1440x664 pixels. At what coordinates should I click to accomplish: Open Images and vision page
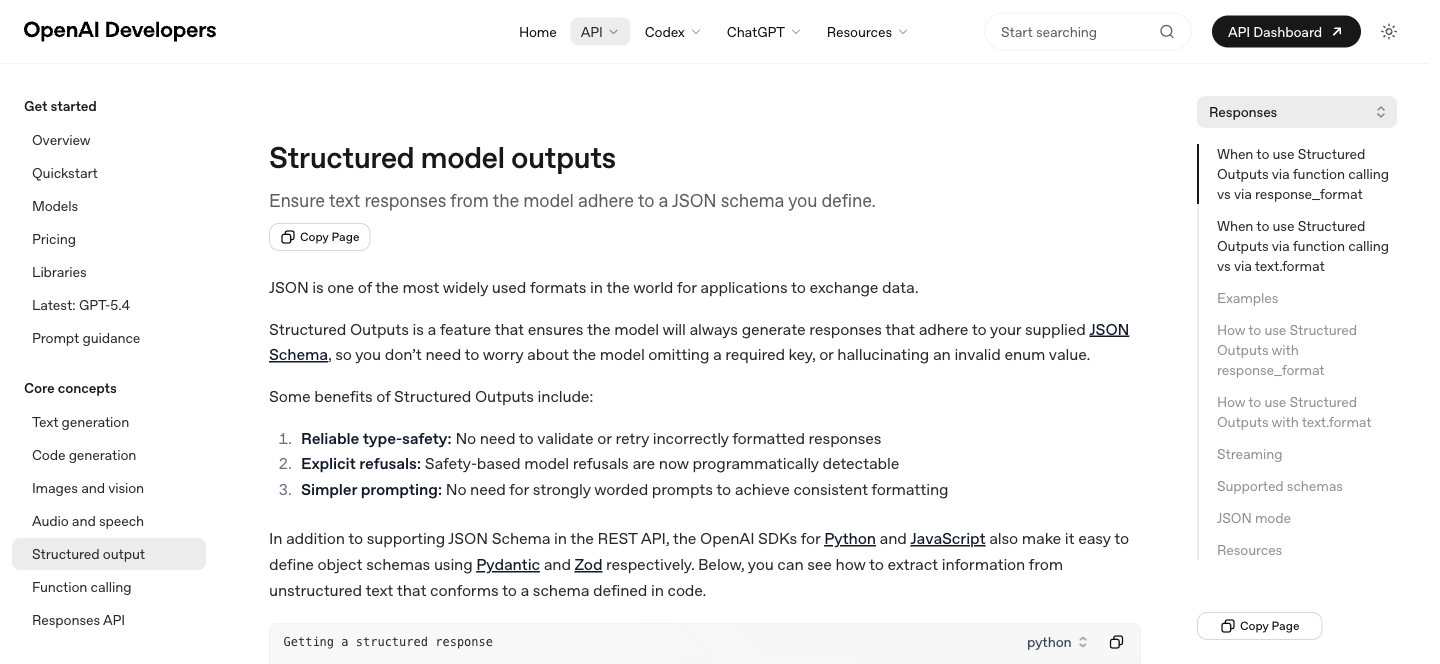109,488
